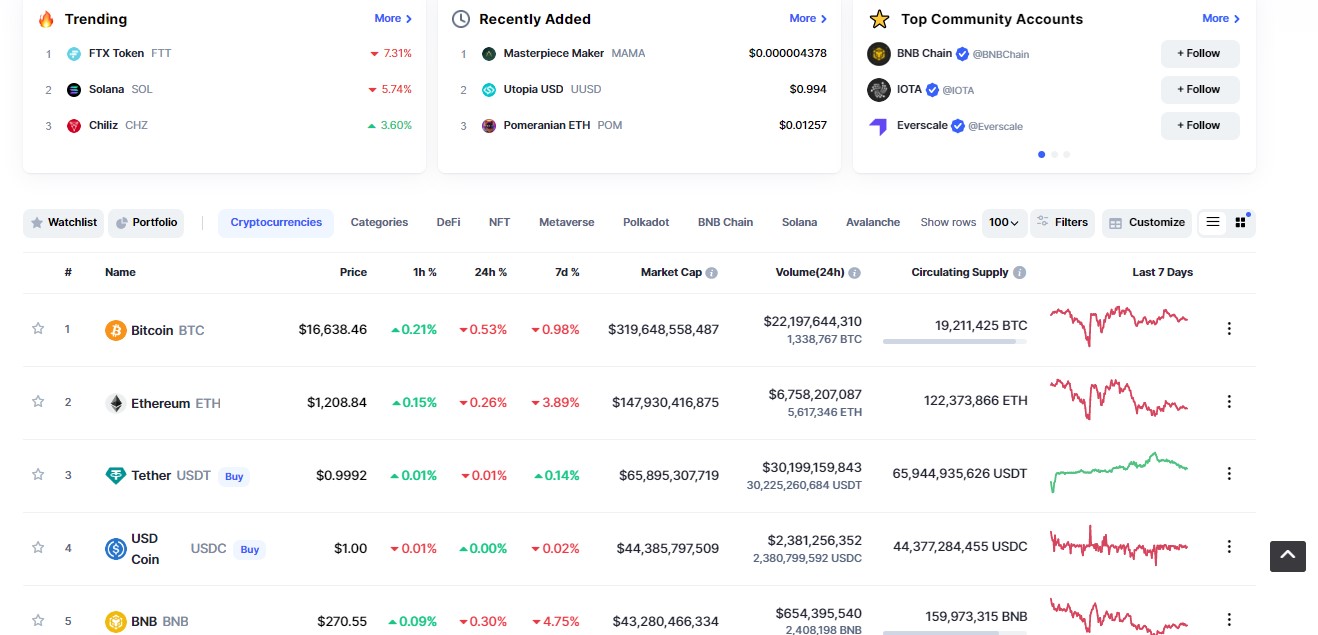1318x635 pixels.
Task: Star BNB to add to watchlist
Action: [38, 620]
